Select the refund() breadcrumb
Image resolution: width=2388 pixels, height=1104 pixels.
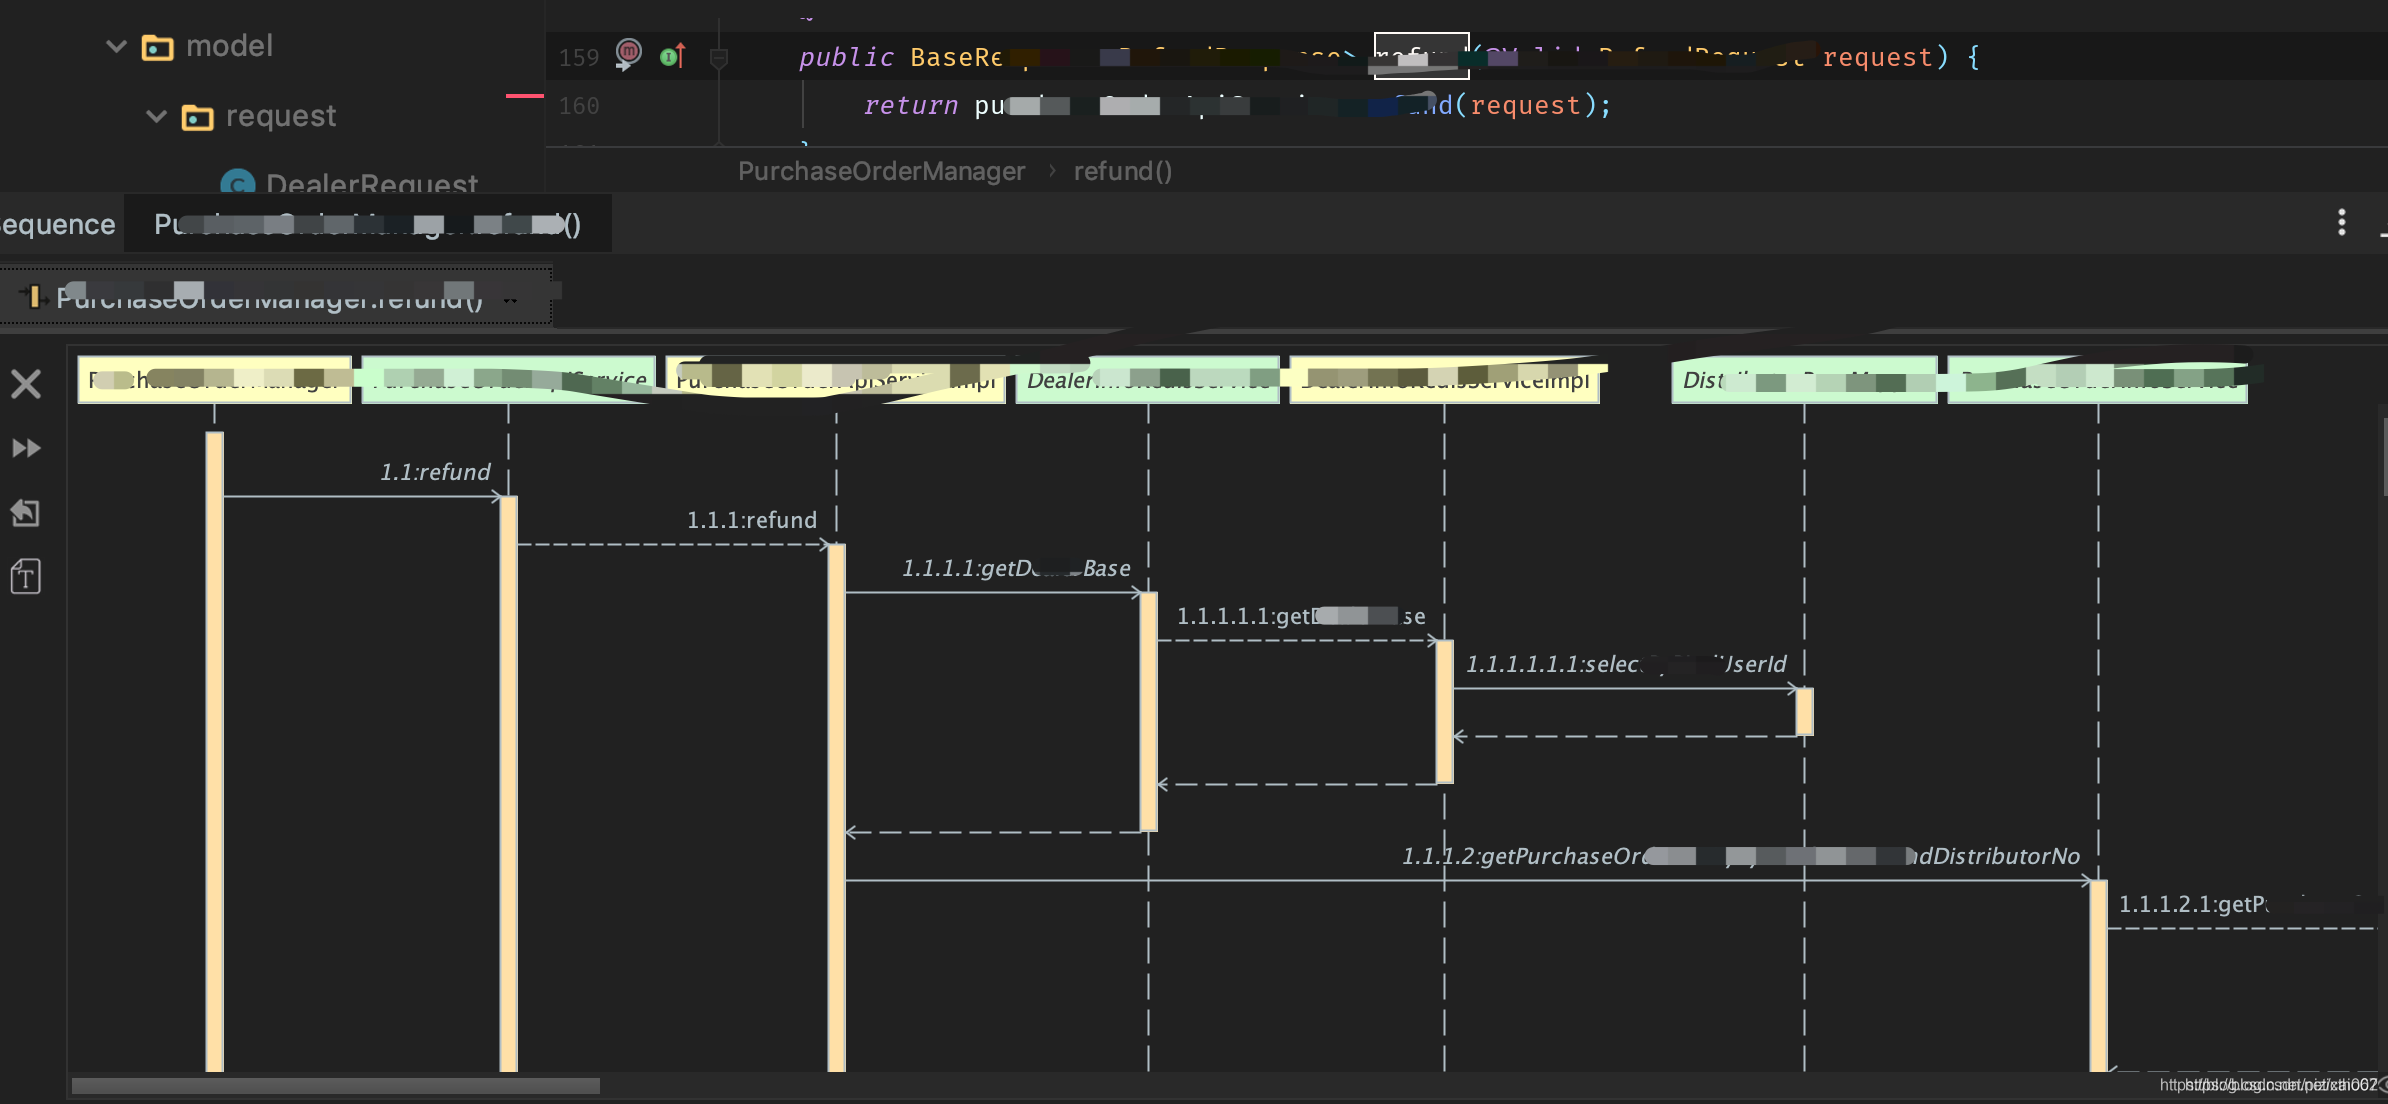pos(1122,171)
